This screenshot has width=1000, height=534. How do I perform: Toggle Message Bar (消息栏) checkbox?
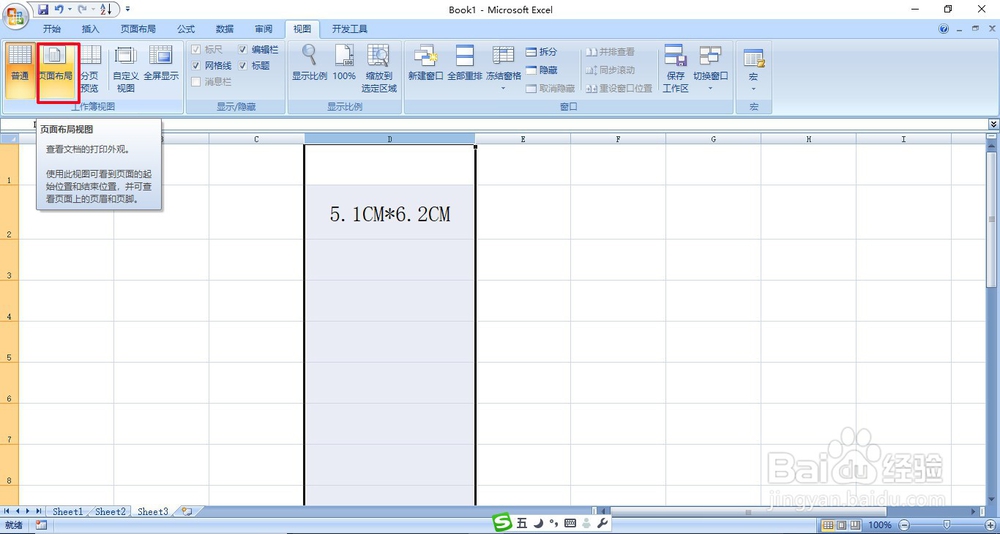(x=196, y=82)
